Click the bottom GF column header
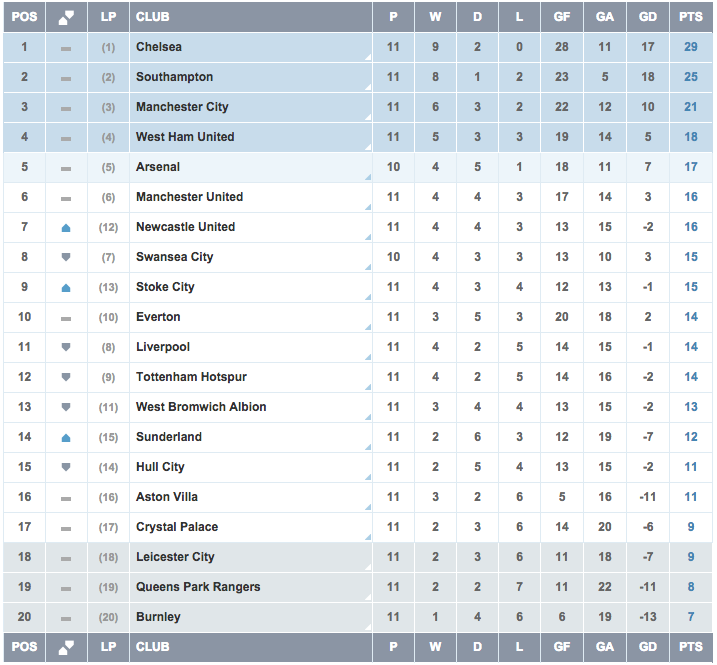The image size is (717, 665). click(x=562, y=647)
